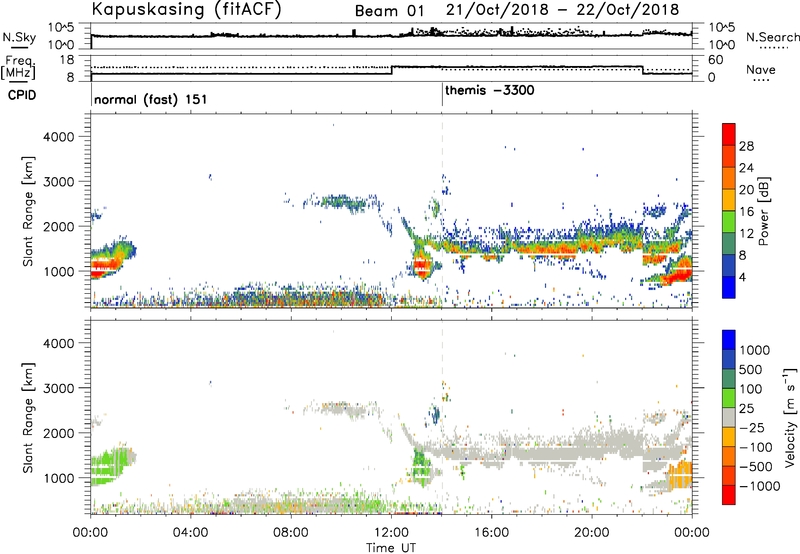The height and width of the screenshot is (554, 800).
Task: Click the 'Velocity [m s-1]' color bar label
Action: pyautogui.click(x=790, y=417)
